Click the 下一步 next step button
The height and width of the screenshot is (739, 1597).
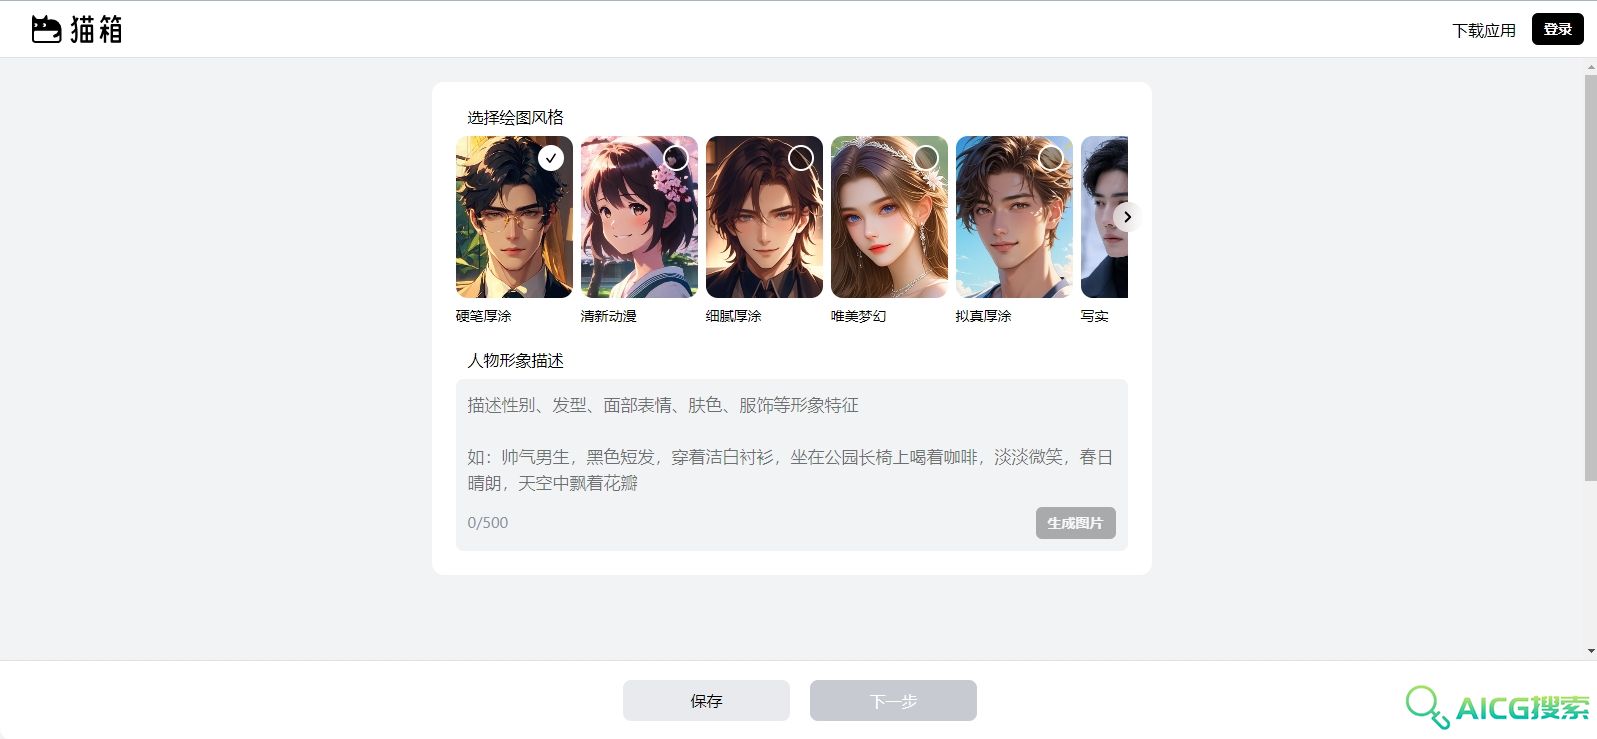pyautogui.click(x=893, y=701)
